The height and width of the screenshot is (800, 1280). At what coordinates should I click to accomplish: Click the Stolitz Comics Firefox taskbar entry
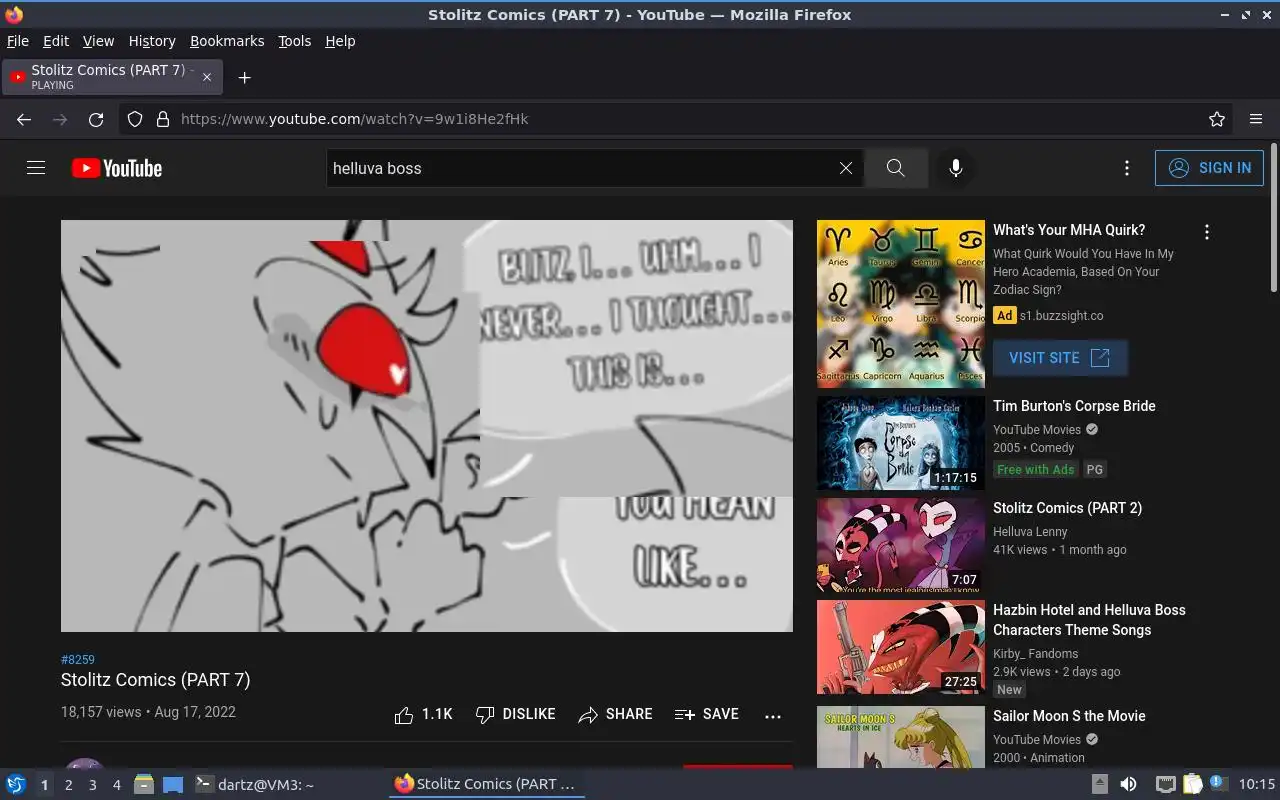point(486,785)
